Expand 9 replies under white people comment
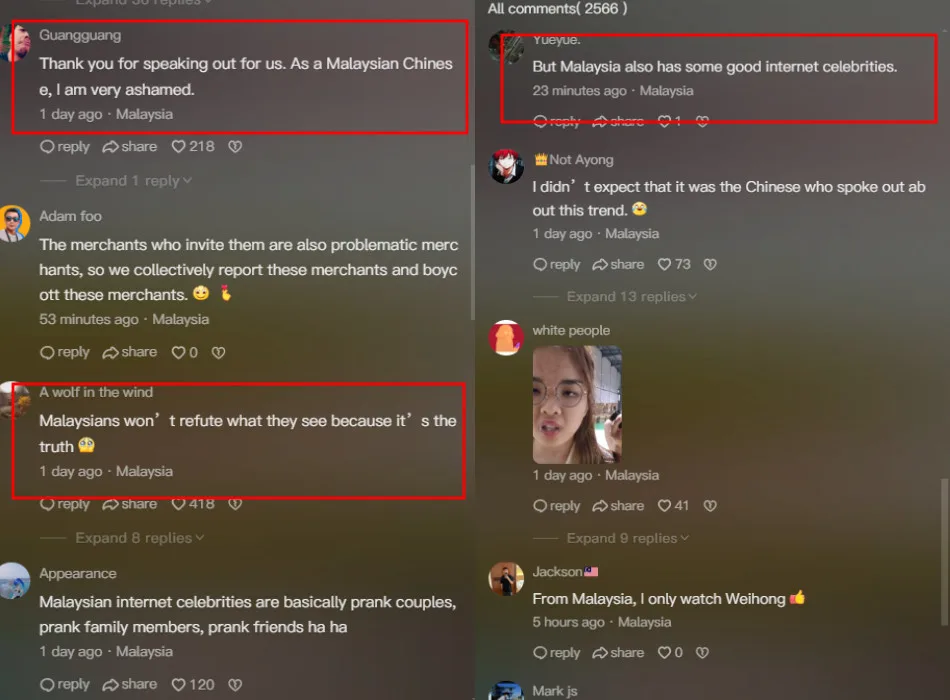 point(628,538)
